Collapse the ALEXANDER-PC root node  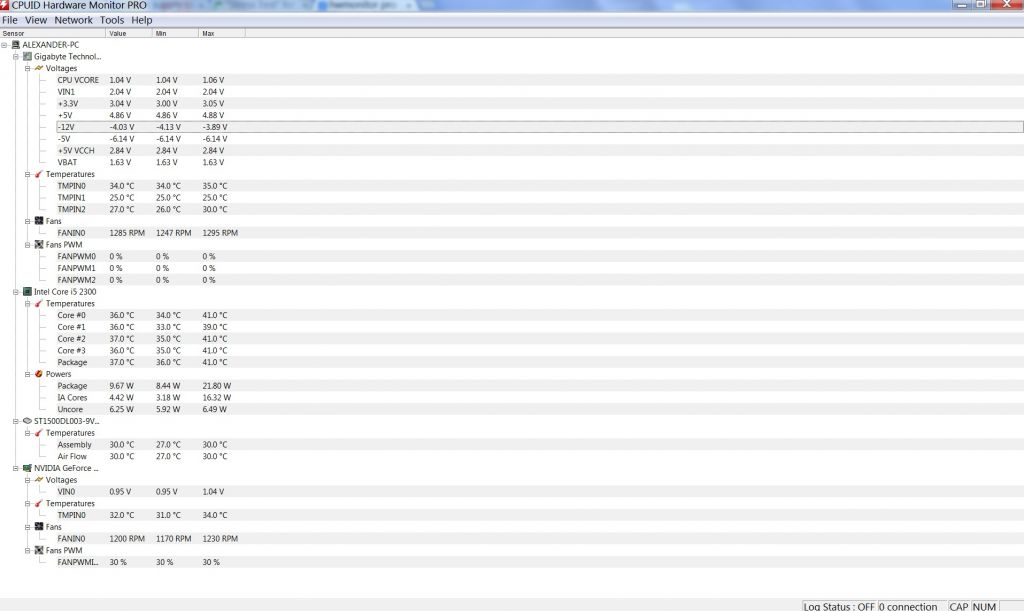(x=4, y=45)
